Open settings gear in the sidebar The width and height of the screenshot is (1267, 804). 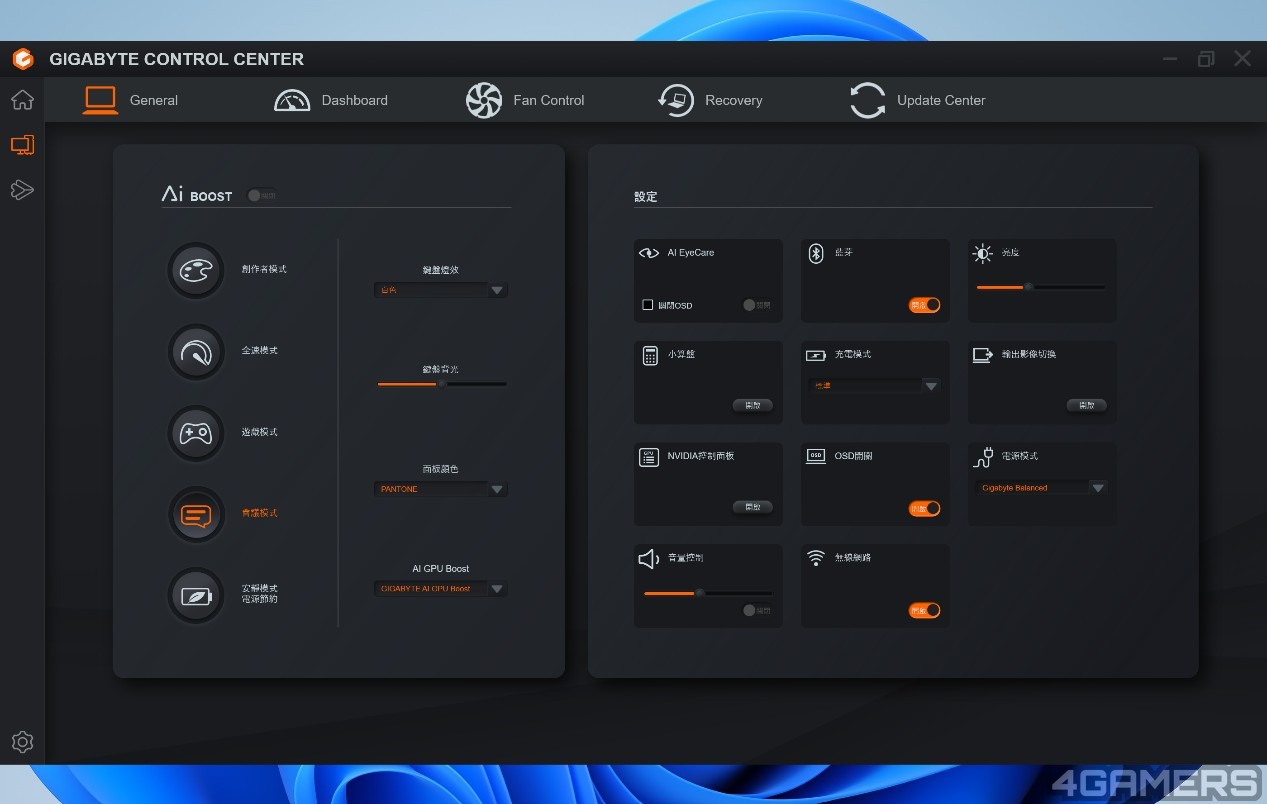coord(22,742)
